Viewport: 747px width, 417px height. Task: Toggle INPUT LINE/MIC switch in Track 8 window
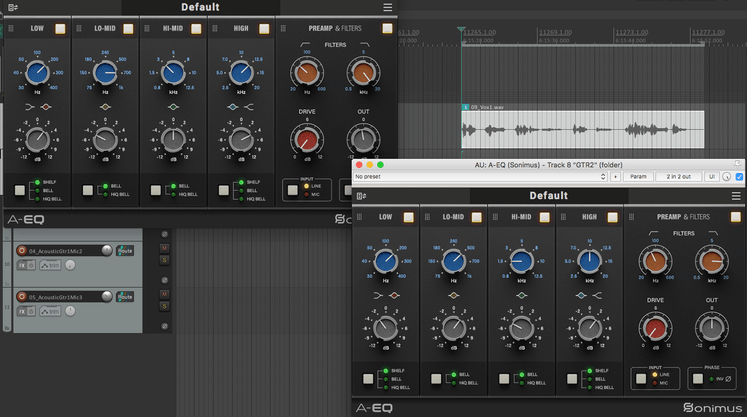pos(641,379)
